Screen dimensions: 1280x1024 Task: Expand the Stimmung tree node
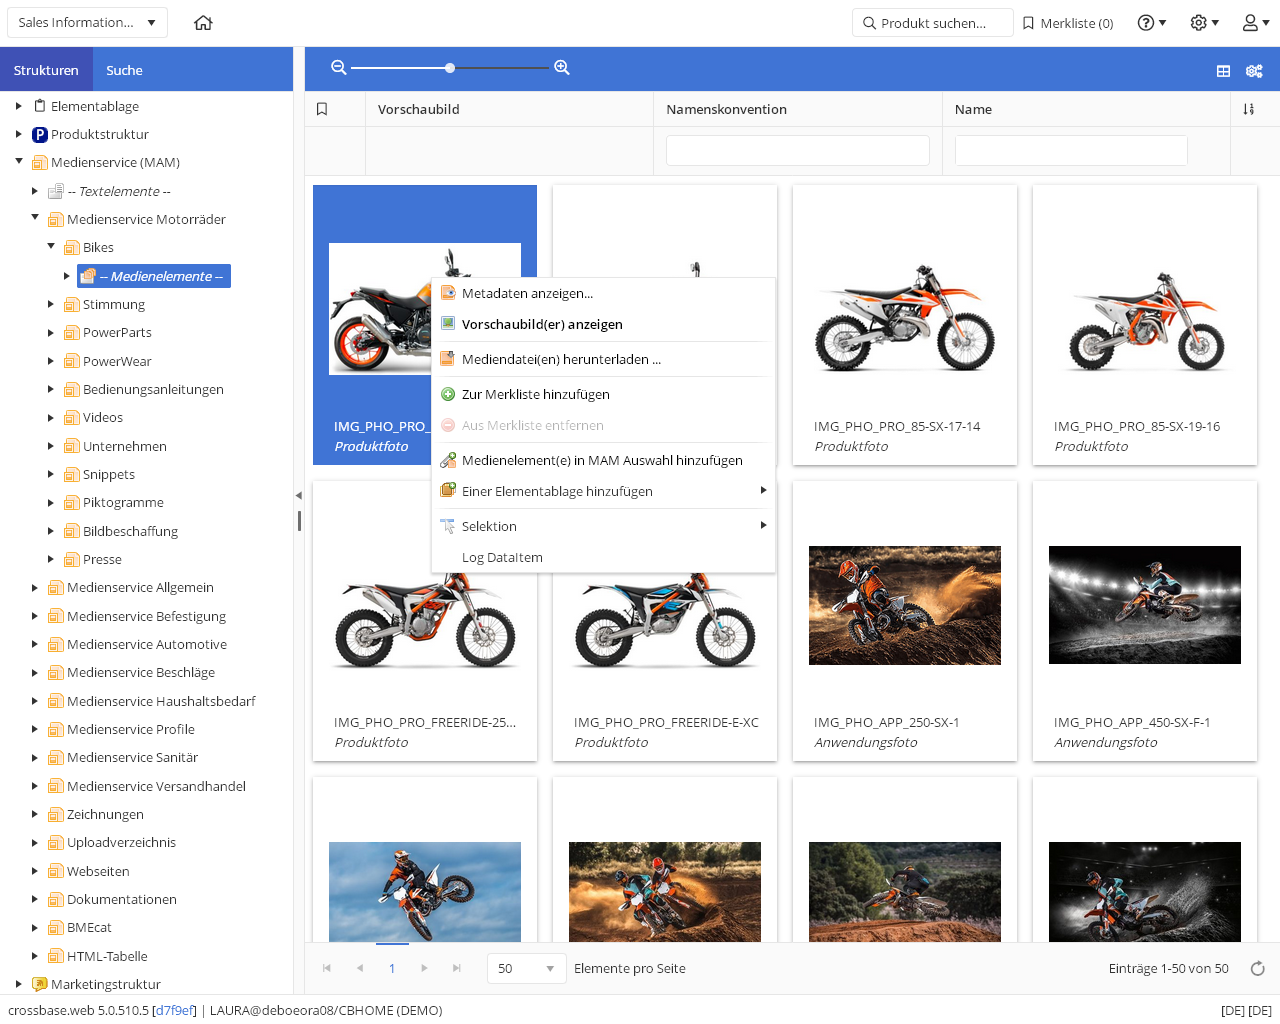pos(51,304)
